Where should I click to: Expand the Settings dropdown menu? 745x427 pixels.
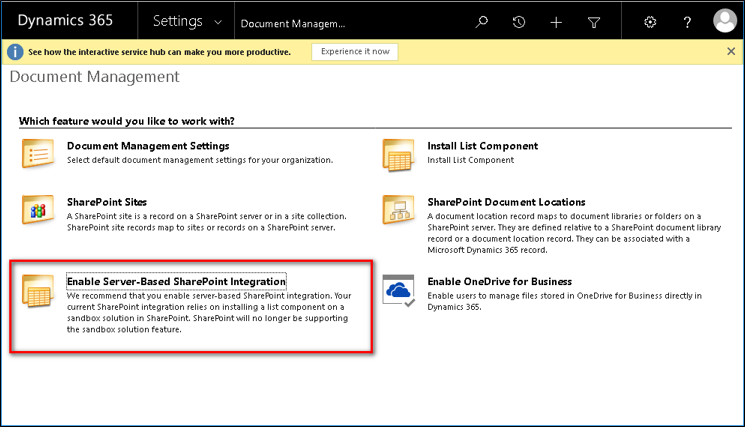(x=190, y=22)
